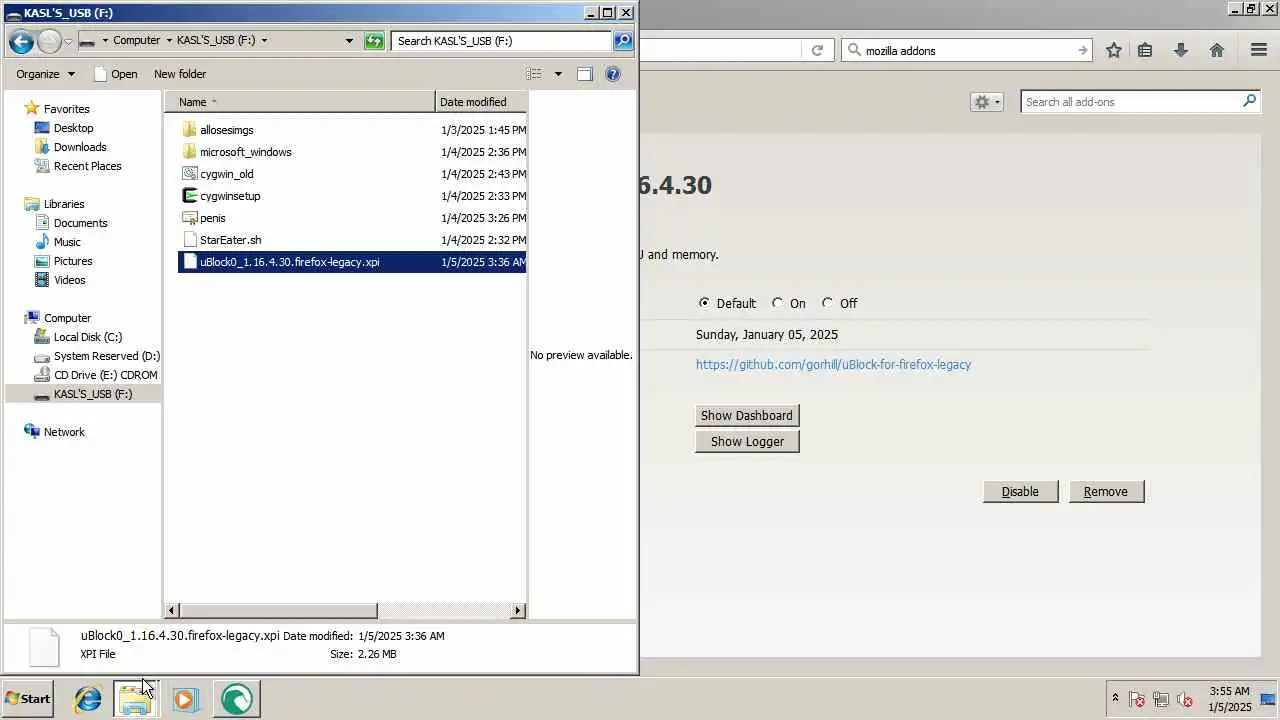This screenshot has height=720, width=1280.
Task: Click the Explorer search magnifier icon
Action: (x=623, y=41)
